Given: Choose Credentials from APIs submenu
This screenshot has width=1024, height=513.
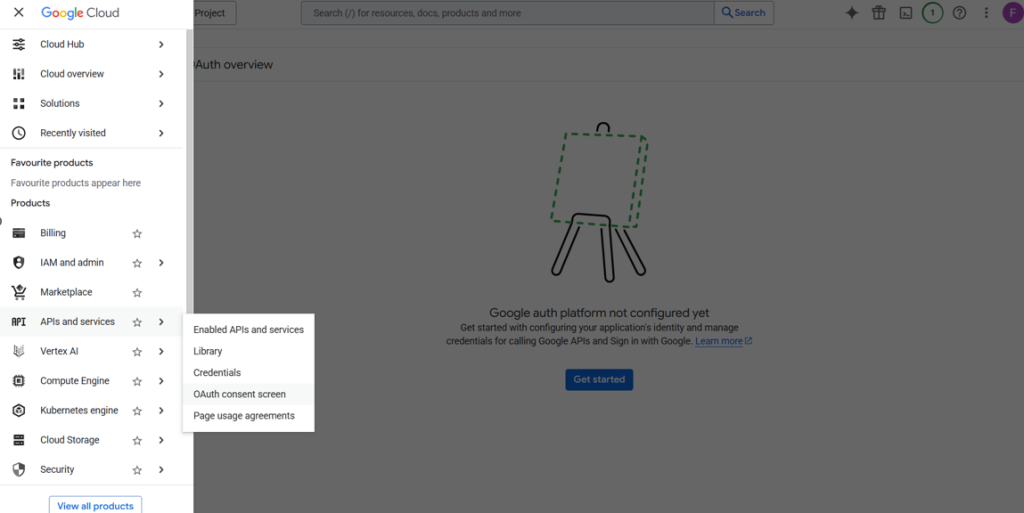Looking at the screenshot, I should [217, 373].
